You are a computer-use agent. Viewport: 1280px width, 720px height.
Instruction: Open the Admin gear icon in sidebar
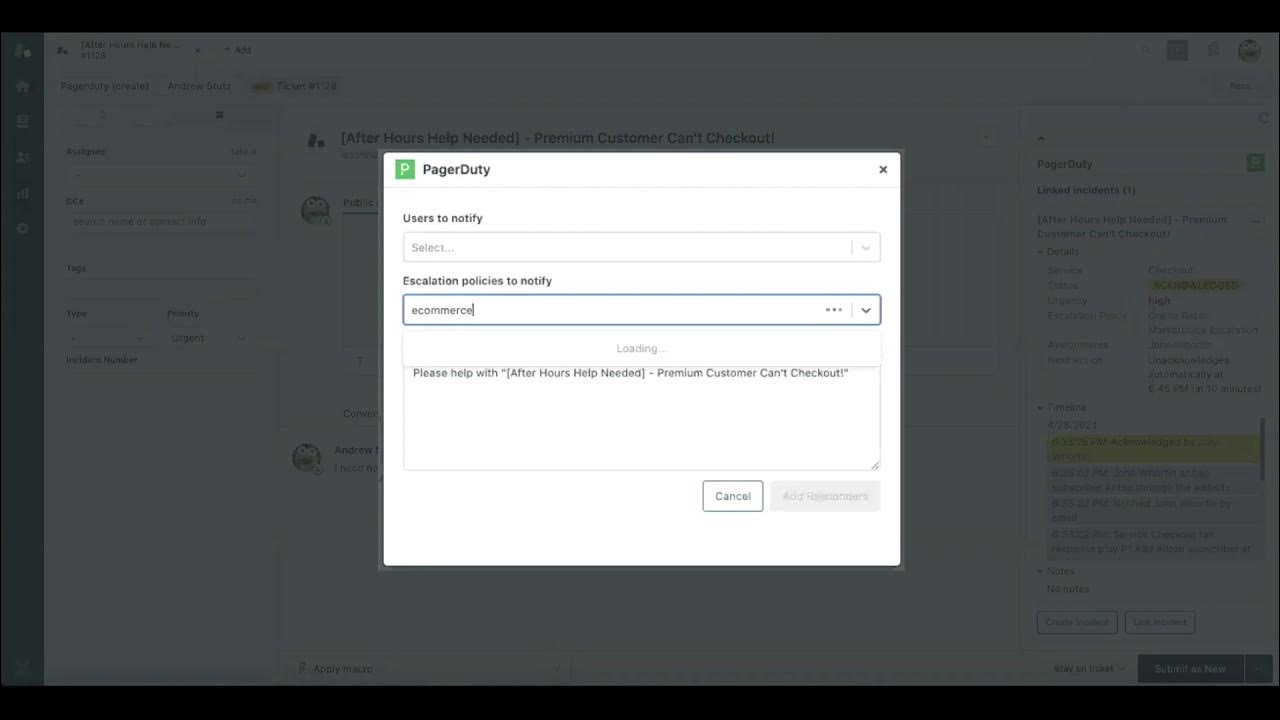[x=22, y=228]
